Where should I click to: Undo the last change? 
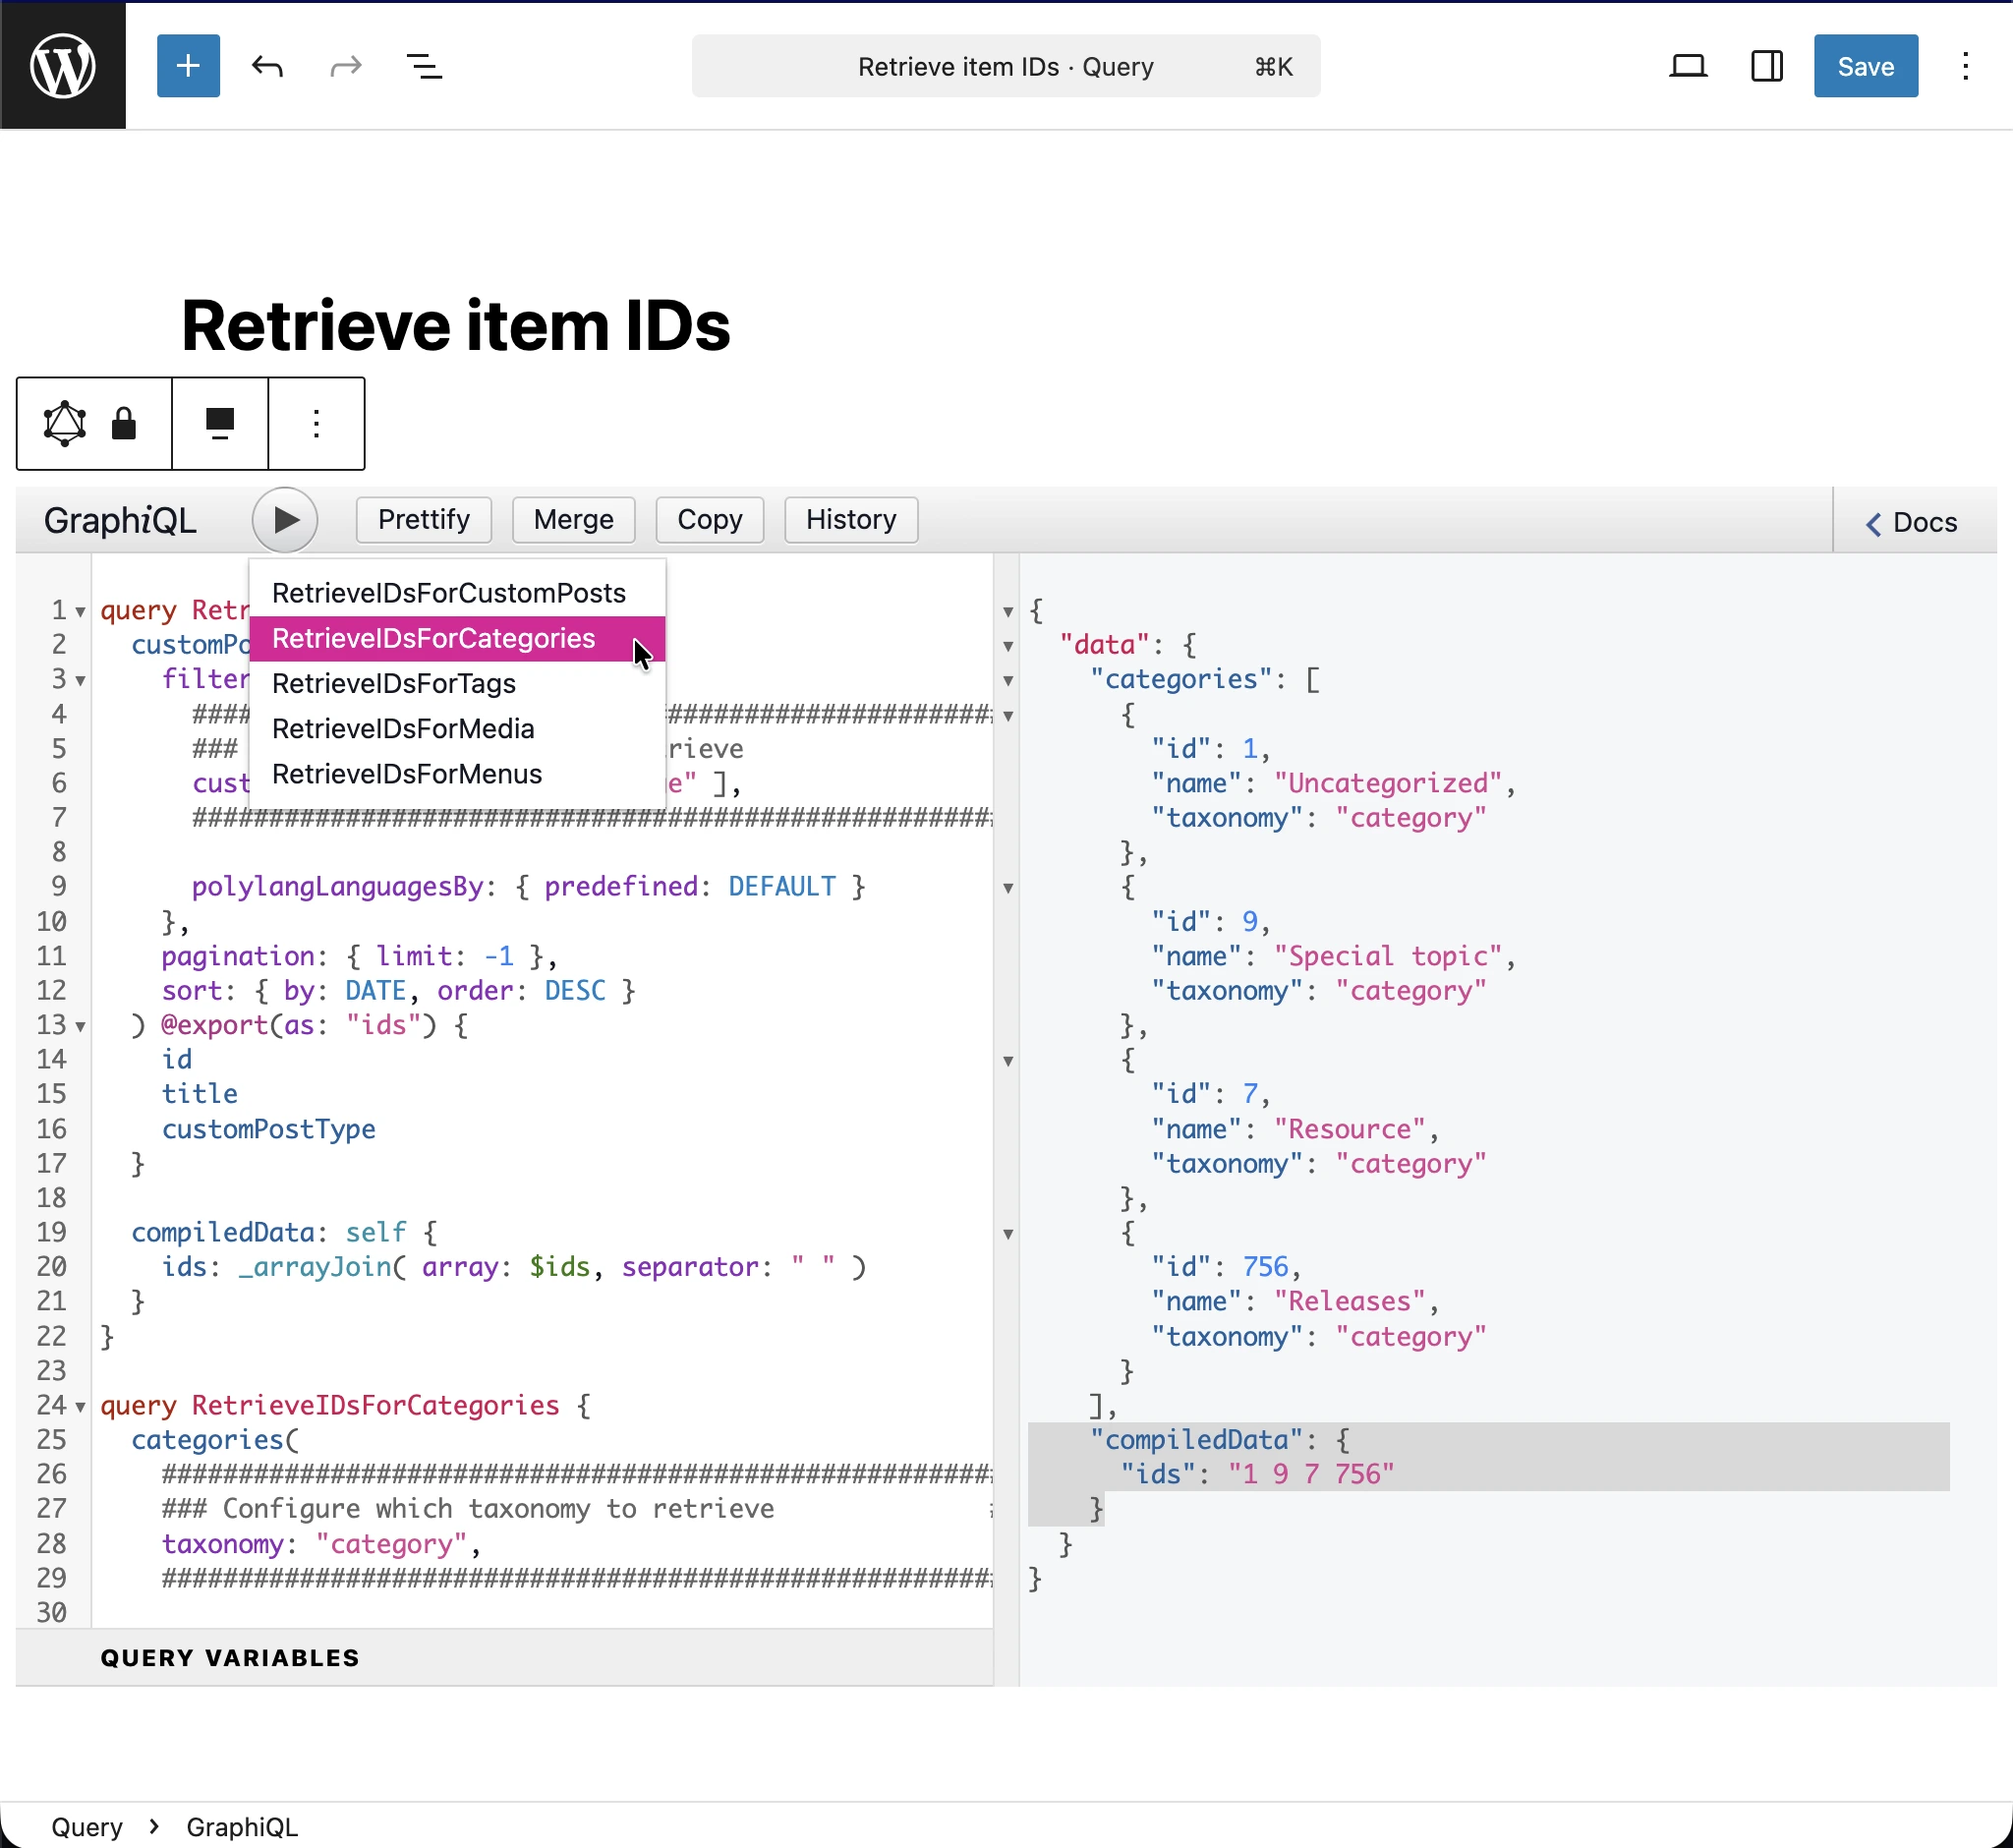pos(267,66)
